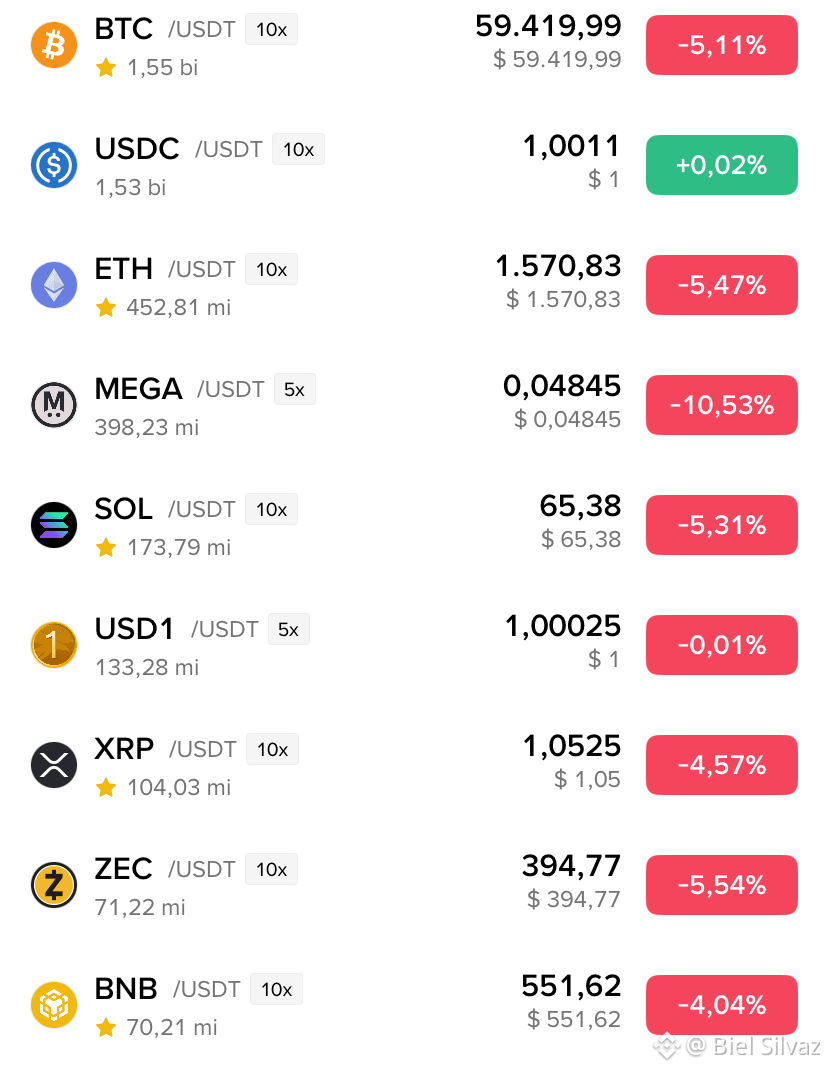Select the ETH price 1.570,83
The image size is (828, 1071).
pos(558,266)
